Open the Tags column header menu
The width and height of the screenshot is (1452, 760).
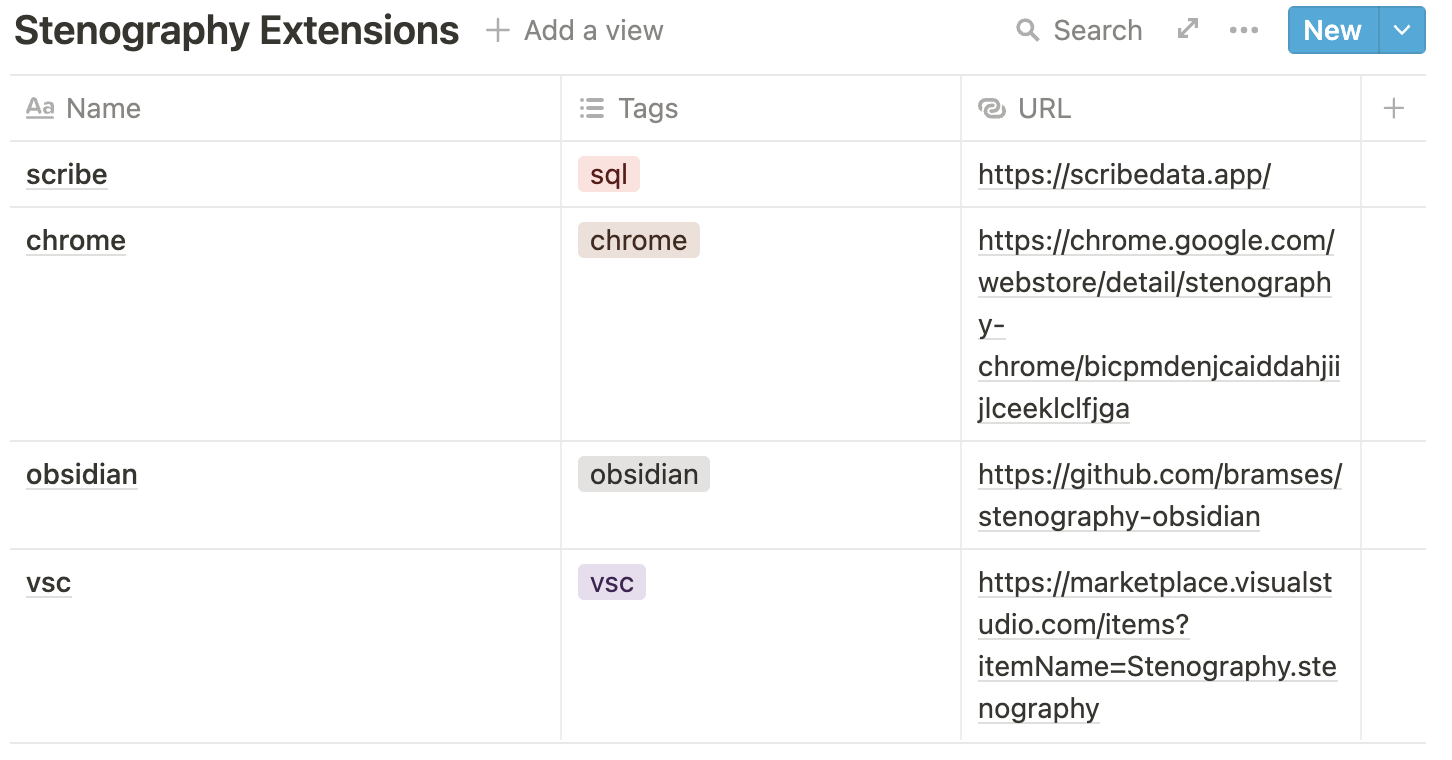point(648,108)
